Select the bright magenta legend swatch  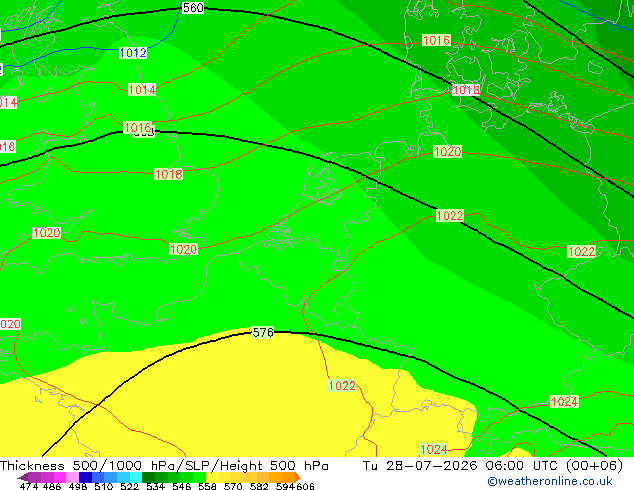[x=60, y=477]
